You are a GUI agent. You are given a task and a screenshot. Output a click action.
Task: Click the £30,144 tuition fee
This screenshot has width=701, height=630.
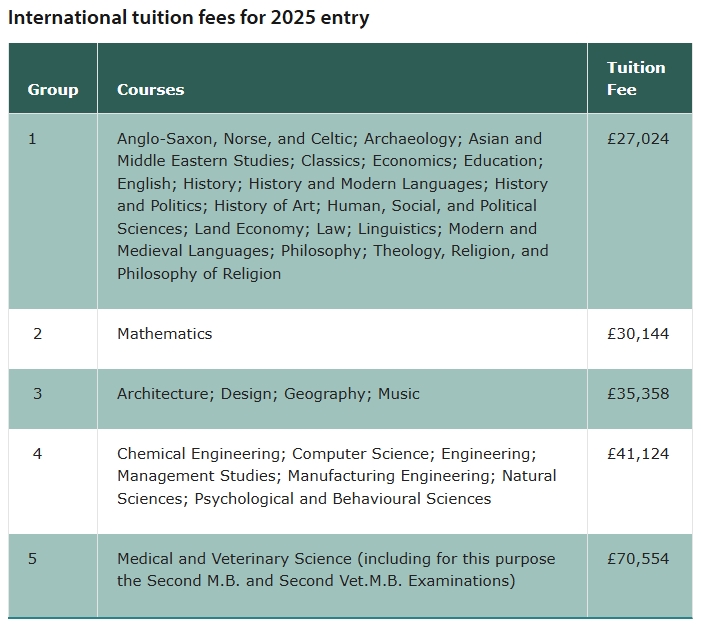coord(638,334)
